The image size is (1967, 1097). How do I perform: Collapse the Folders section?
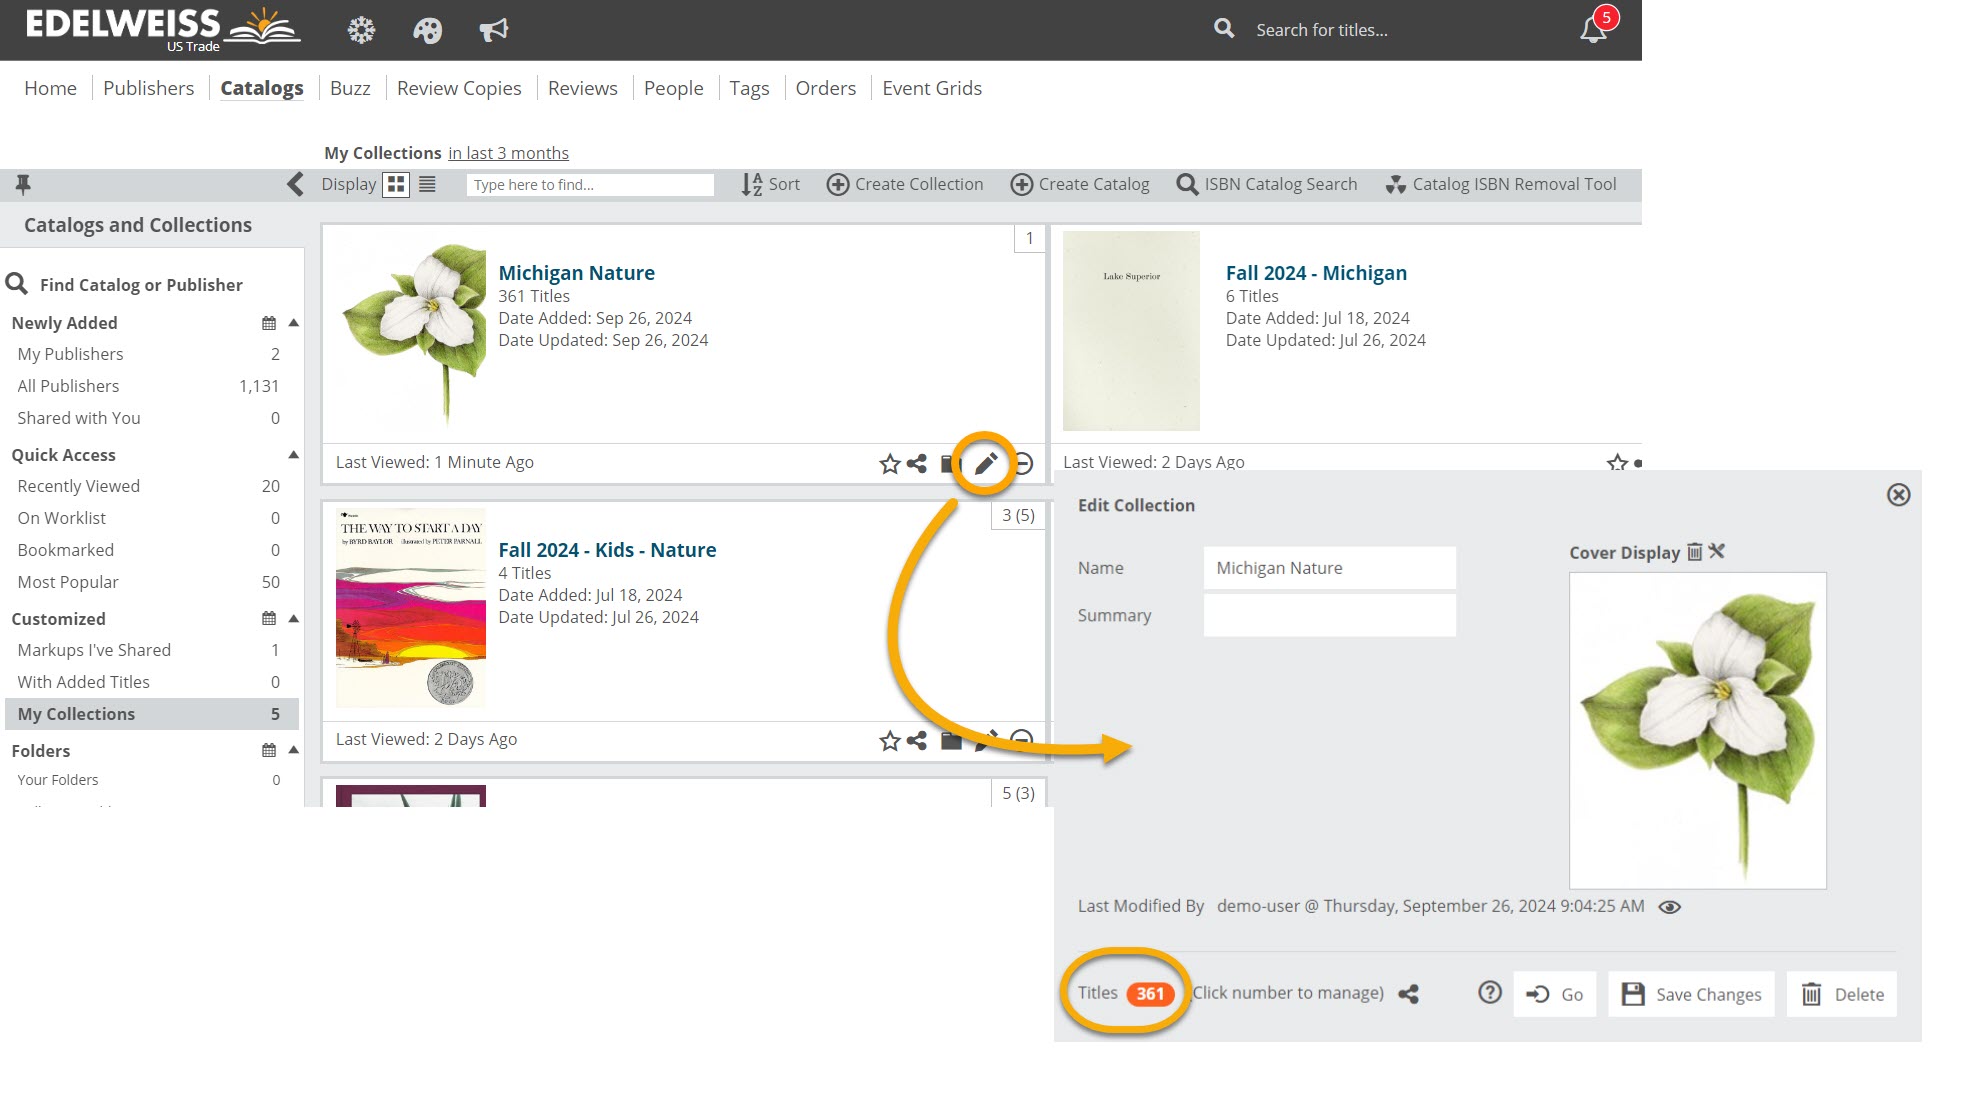tap(294, 751)
